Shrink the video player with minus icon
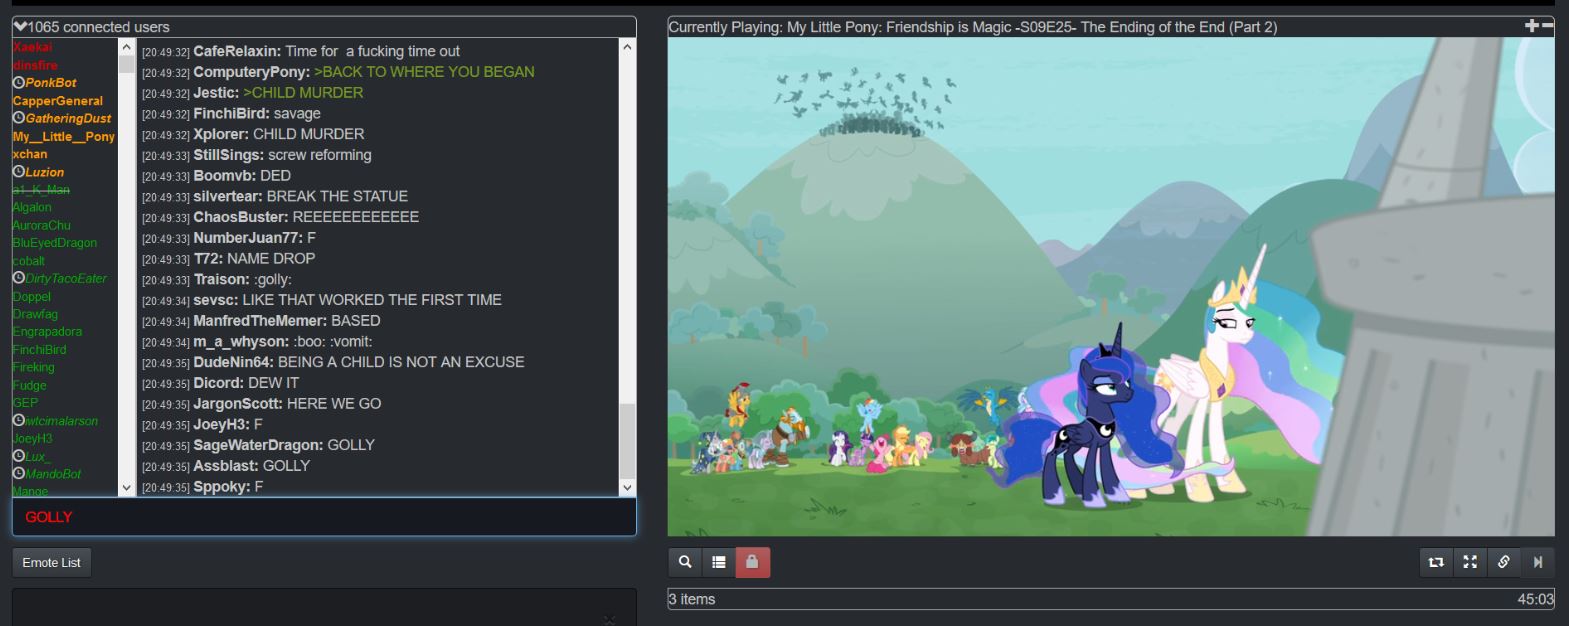The height and width of the screenshot is (626, 1569). tap(1548, 26)
